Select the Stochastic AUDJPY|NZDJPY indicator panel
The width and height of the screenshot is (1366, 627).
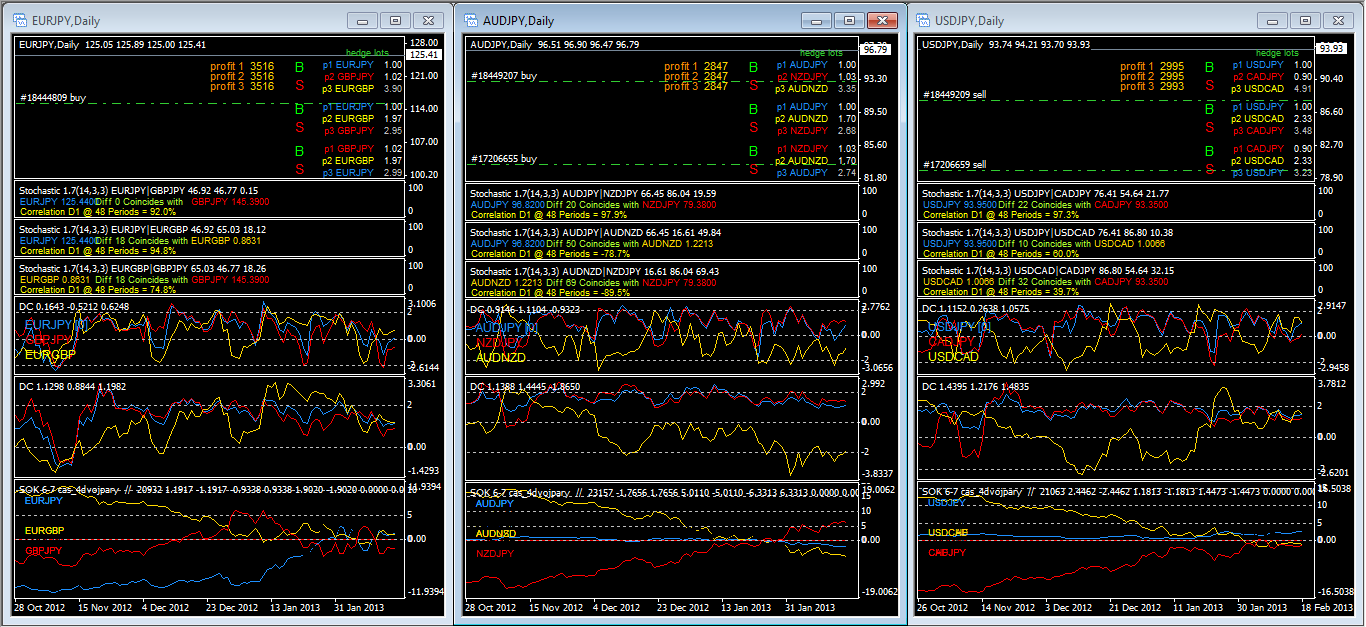[660, 204]
